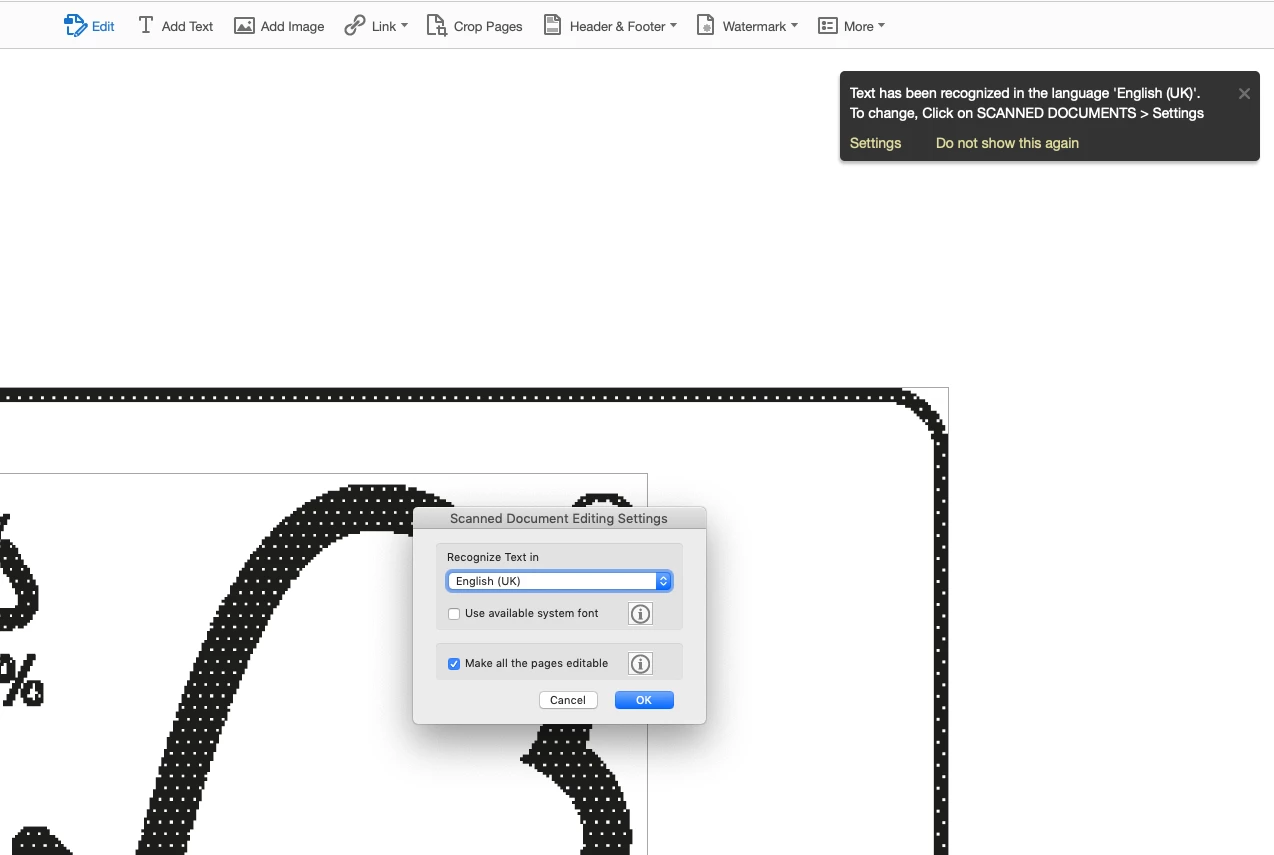
Task: Click the 'Text has been recognized' notification message
Action: coord(1027,103)
